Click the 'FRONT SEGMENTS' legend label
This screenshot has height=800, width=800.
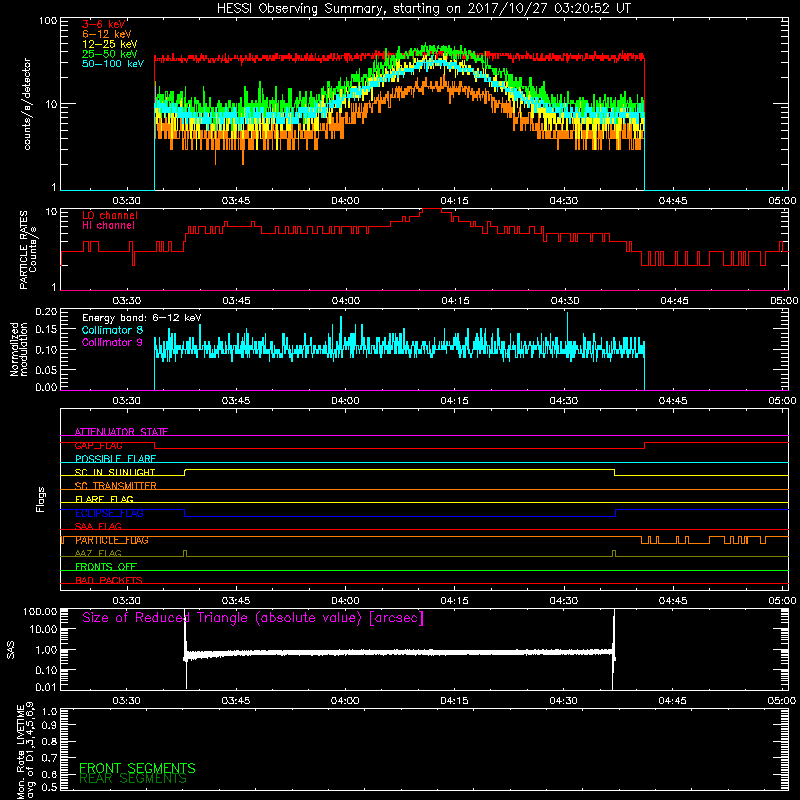pos(137,768)
